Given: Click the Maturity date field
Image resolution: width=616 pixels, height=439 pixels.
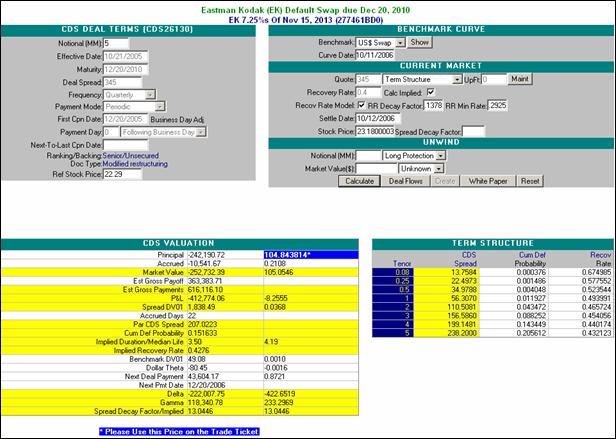Looking at the screenshot, I should click(125, 70).
